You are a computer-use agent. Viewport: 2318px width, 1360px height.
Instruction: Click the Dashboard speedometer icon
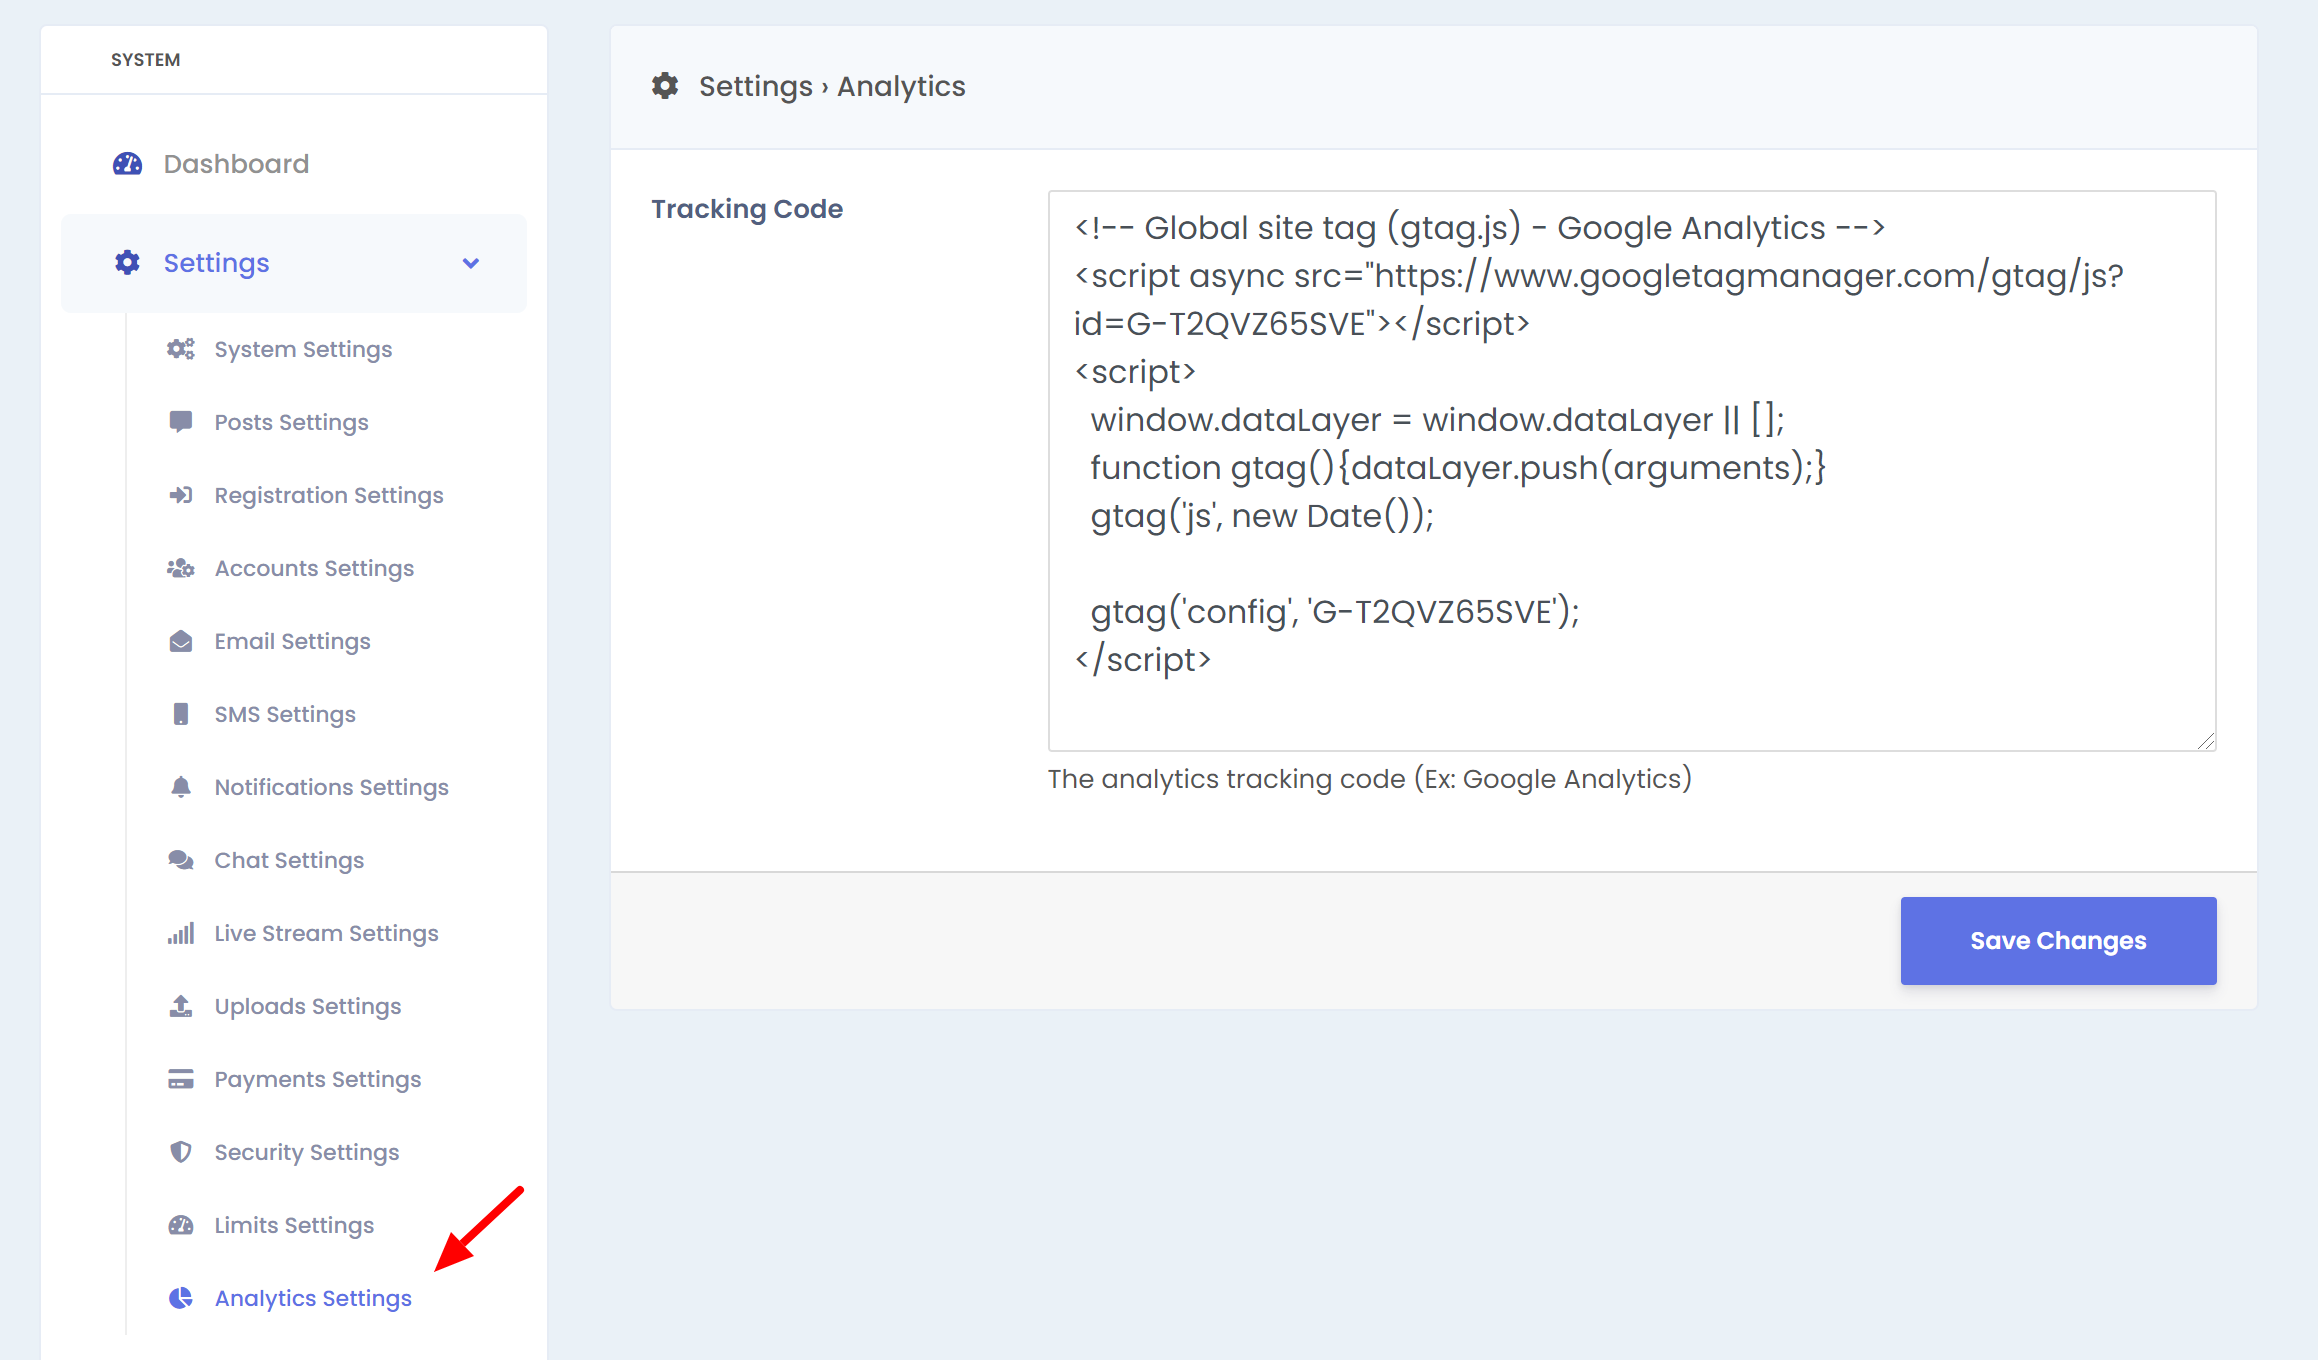[127, 163]
